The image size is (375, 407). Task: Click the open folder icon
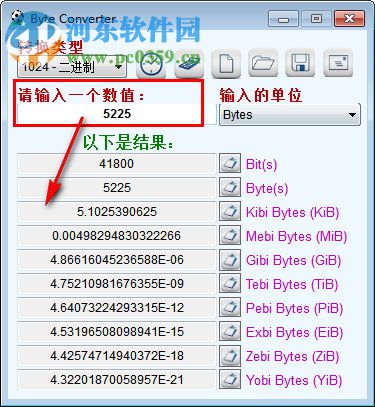[x=263, y=64]
